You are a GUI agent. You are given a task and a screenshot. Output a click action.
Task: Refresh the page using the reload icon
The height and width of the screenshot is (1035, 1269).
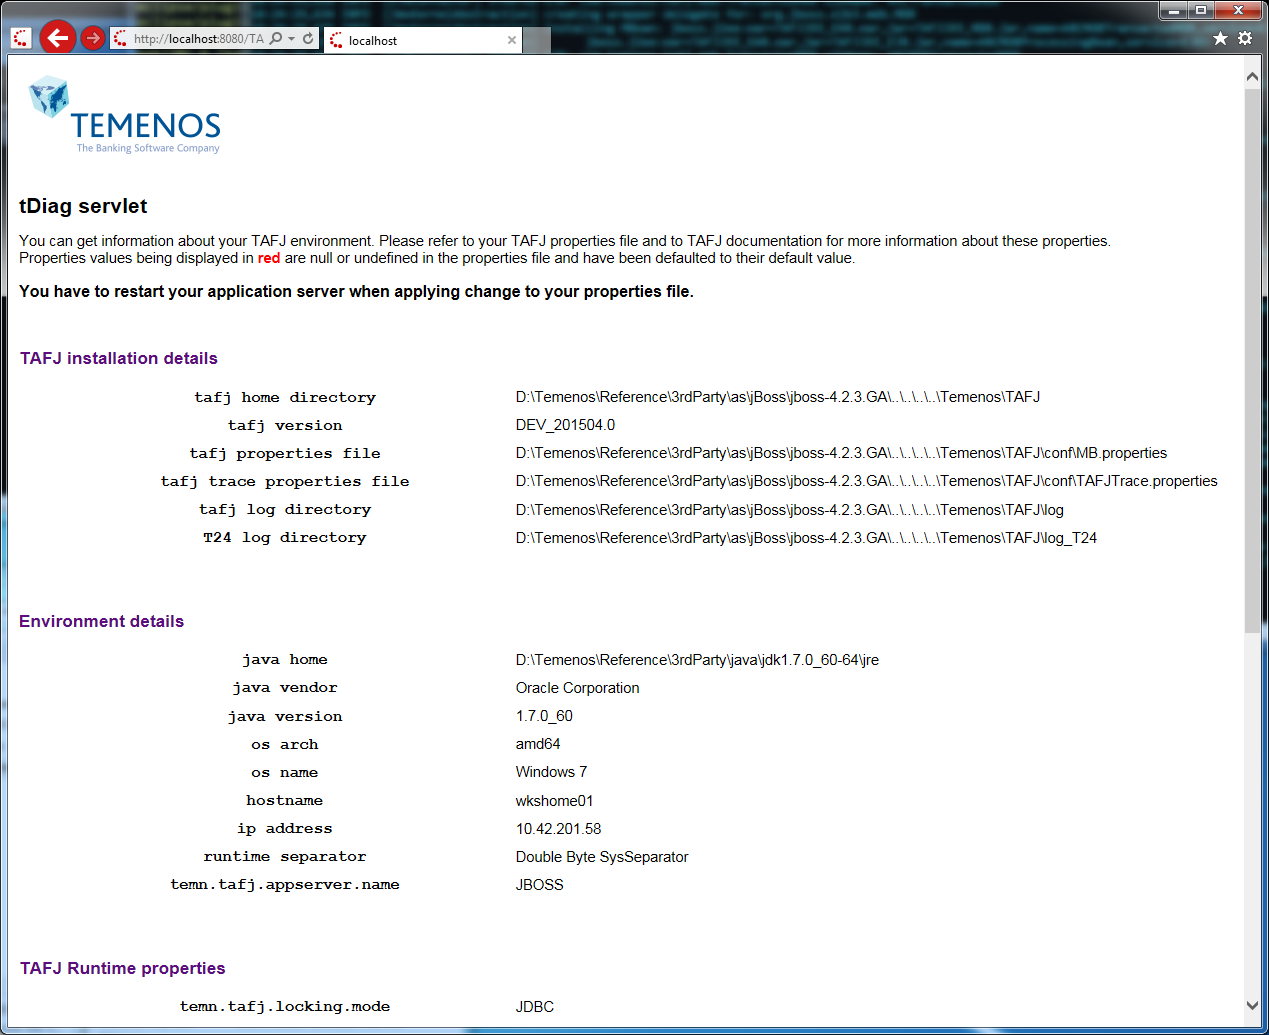click(x=308, y=39)
